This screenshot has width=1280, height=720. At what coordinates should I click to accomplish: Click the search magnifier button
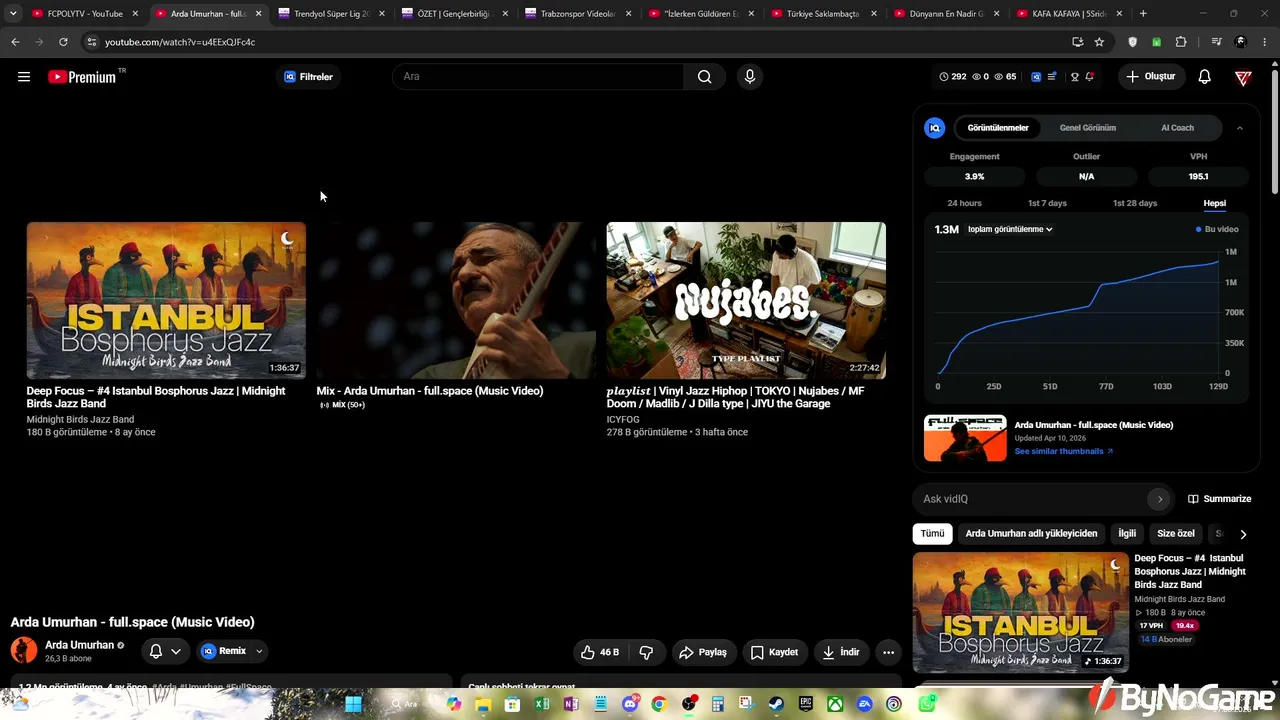pos(705,77)
